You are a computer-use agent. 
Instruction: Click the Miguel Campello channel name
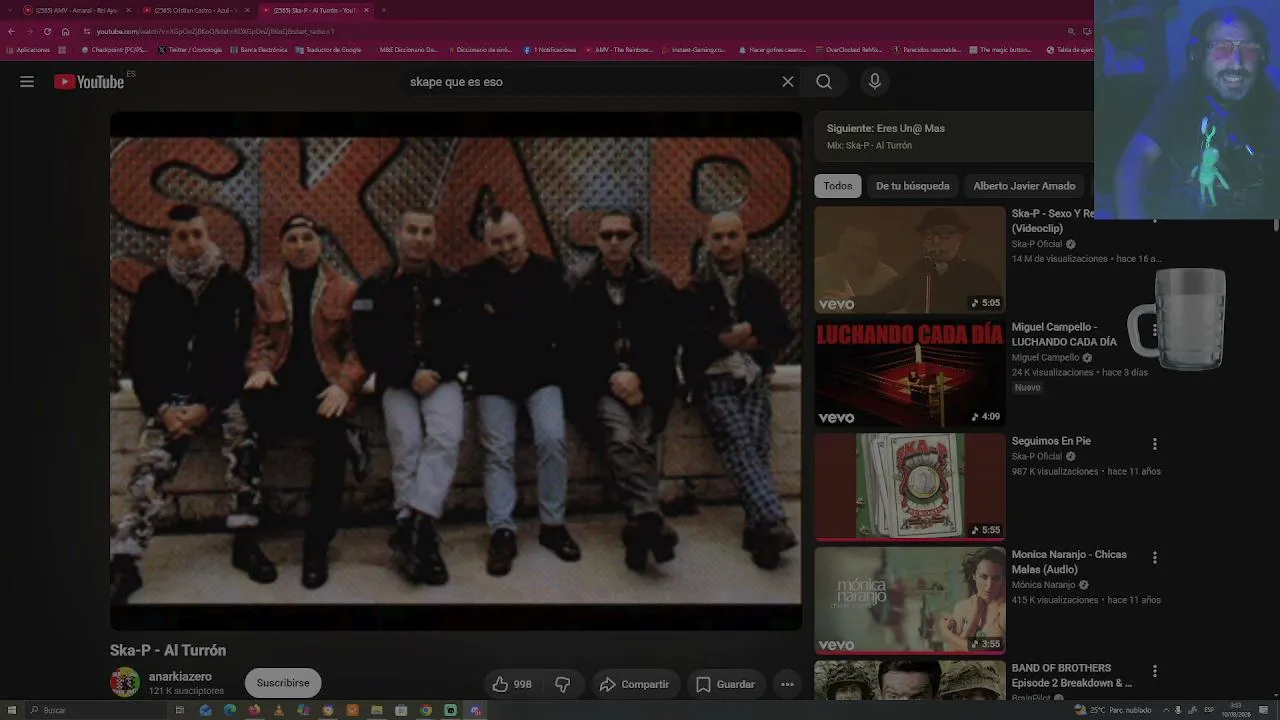(1045, 358)
